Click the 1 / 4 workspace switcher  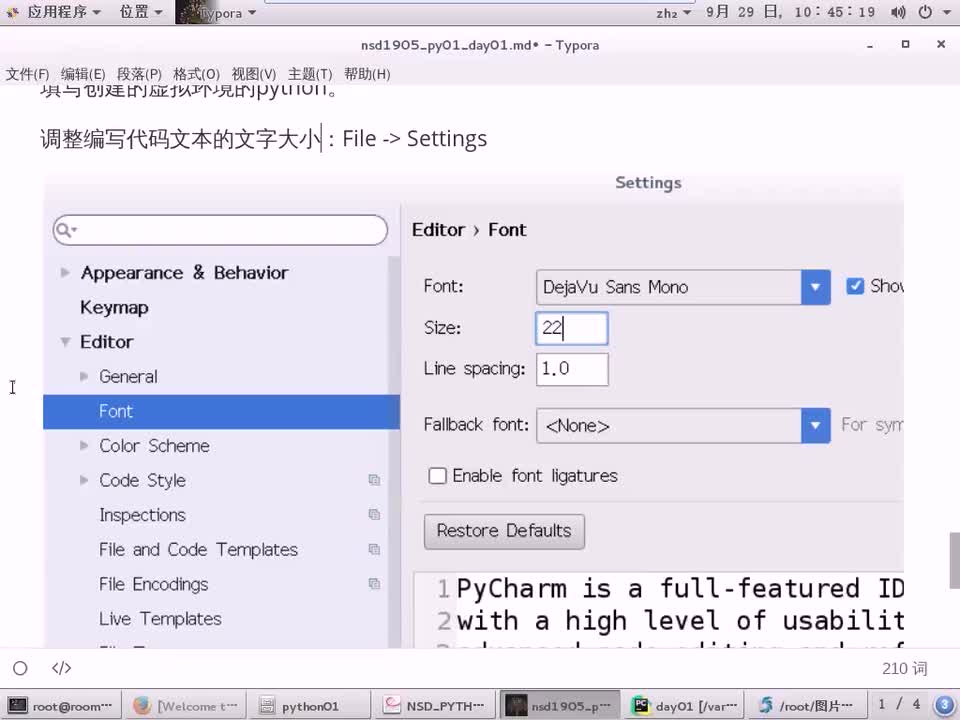coord(899,705)
